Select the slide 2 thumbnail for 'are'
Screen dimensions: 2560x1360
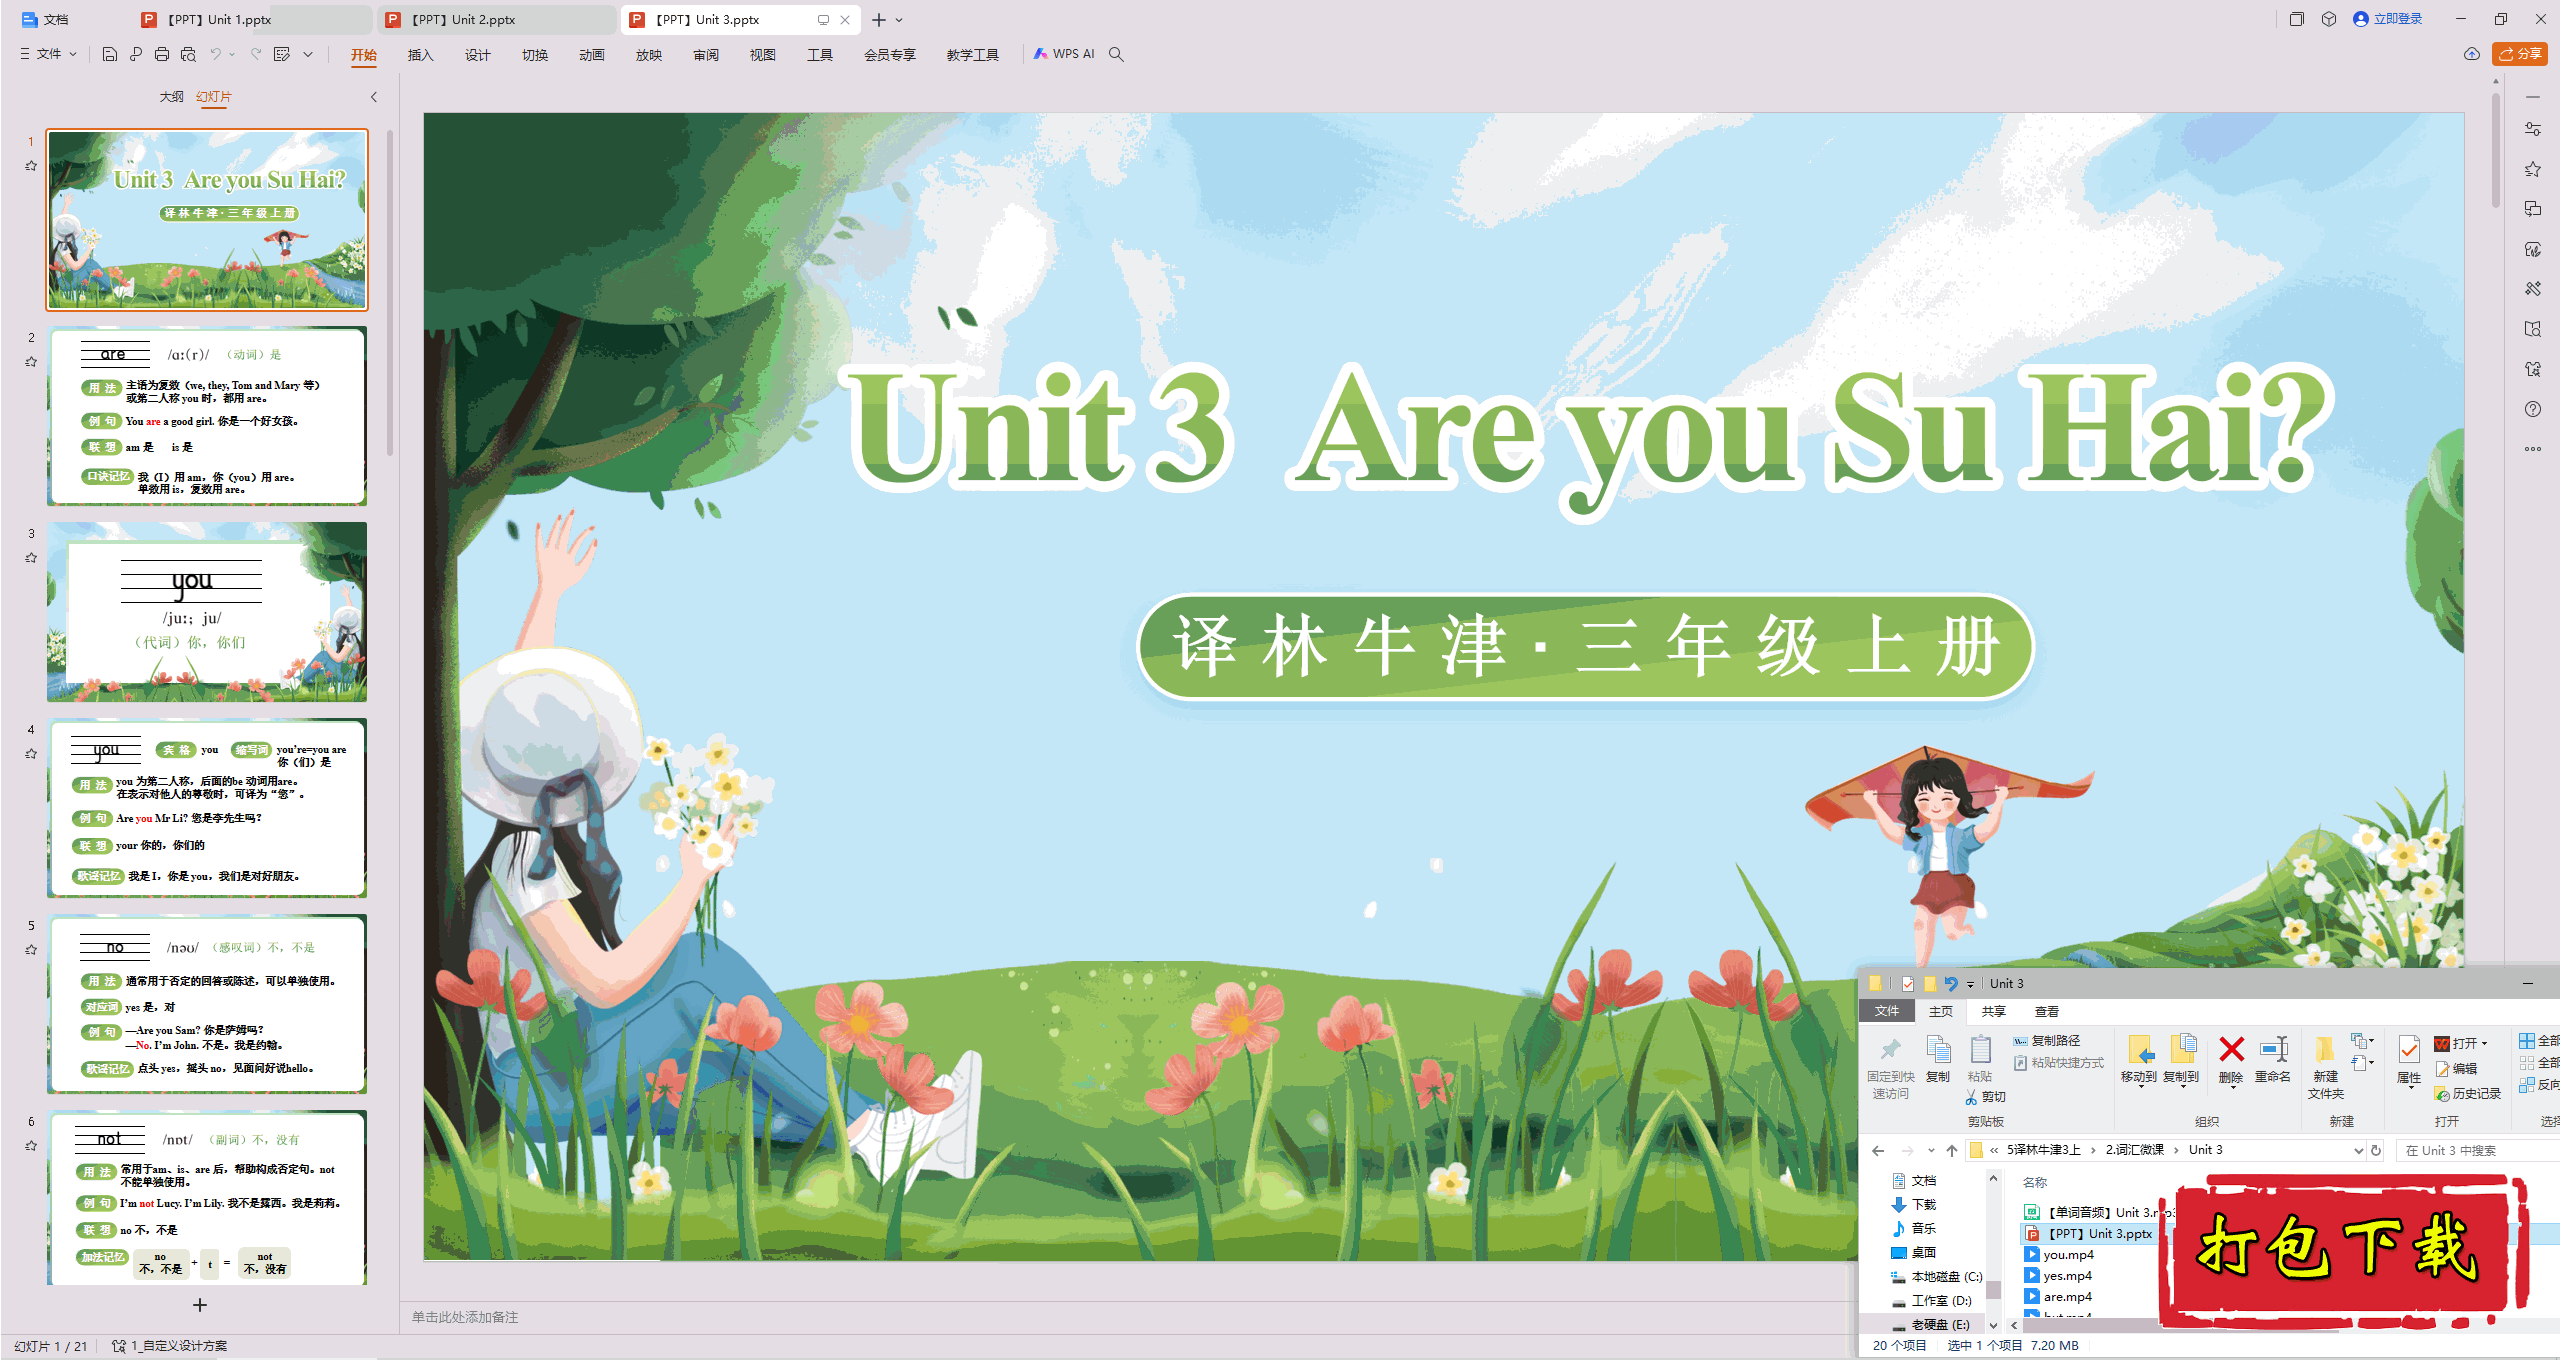pyautogui.click(x=207, y=415)
